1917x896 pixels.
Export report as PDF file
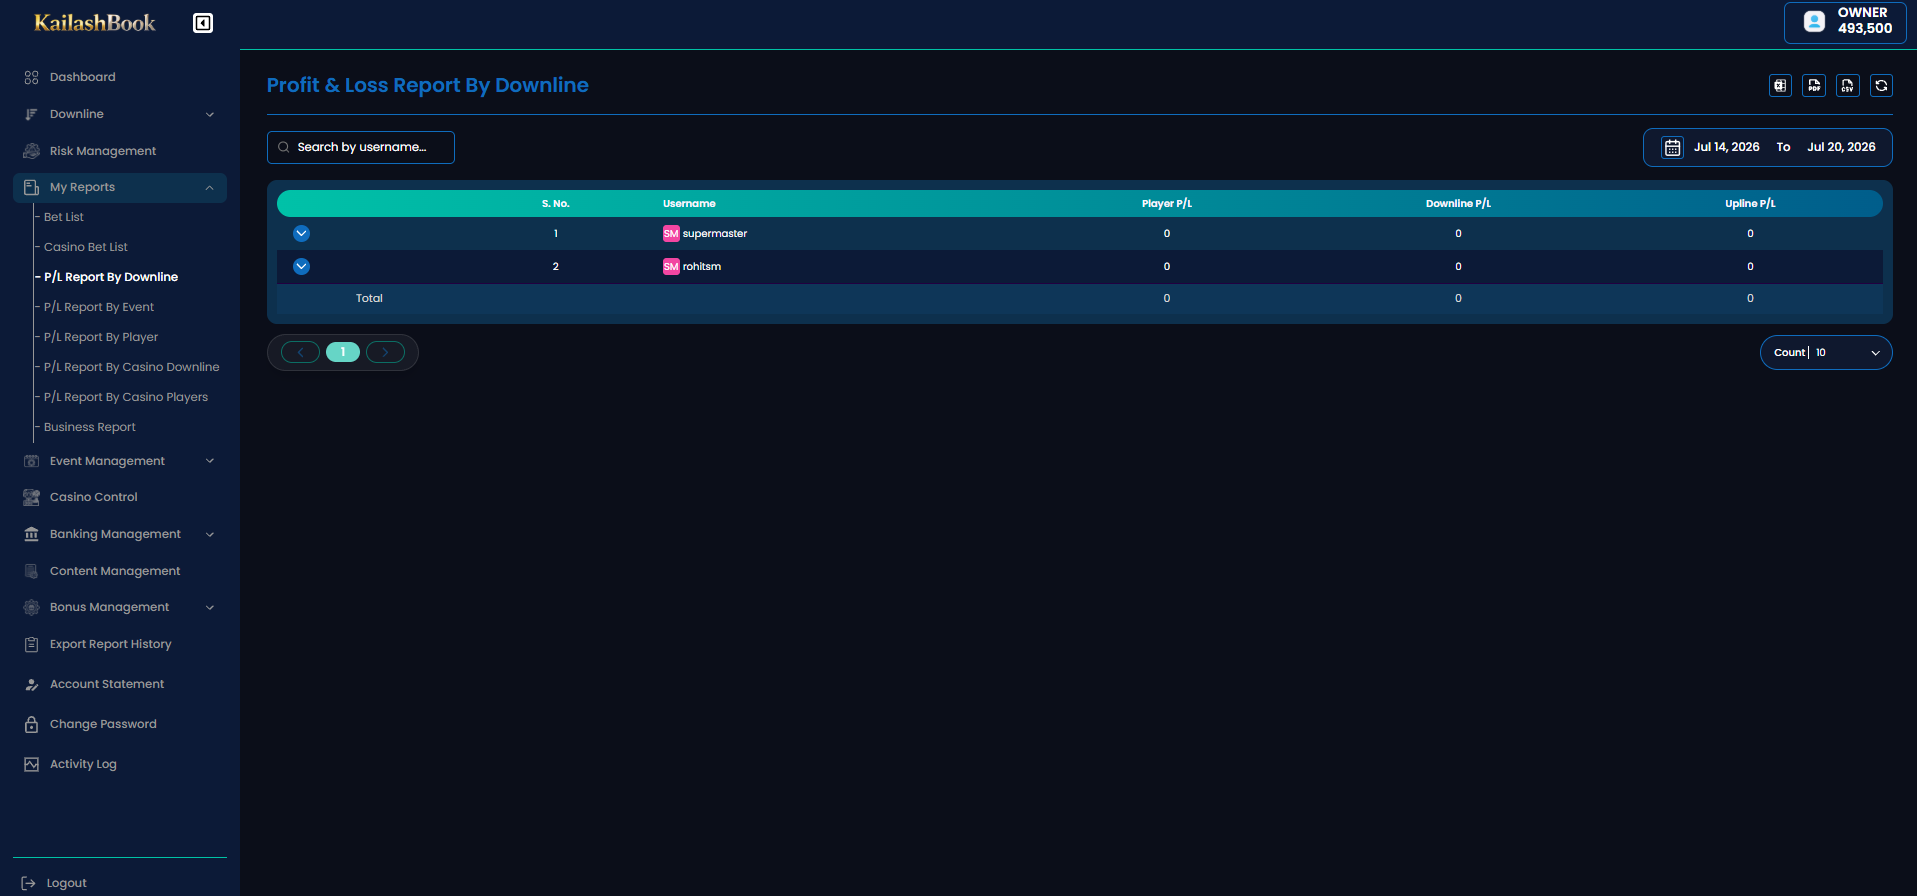1814,86
